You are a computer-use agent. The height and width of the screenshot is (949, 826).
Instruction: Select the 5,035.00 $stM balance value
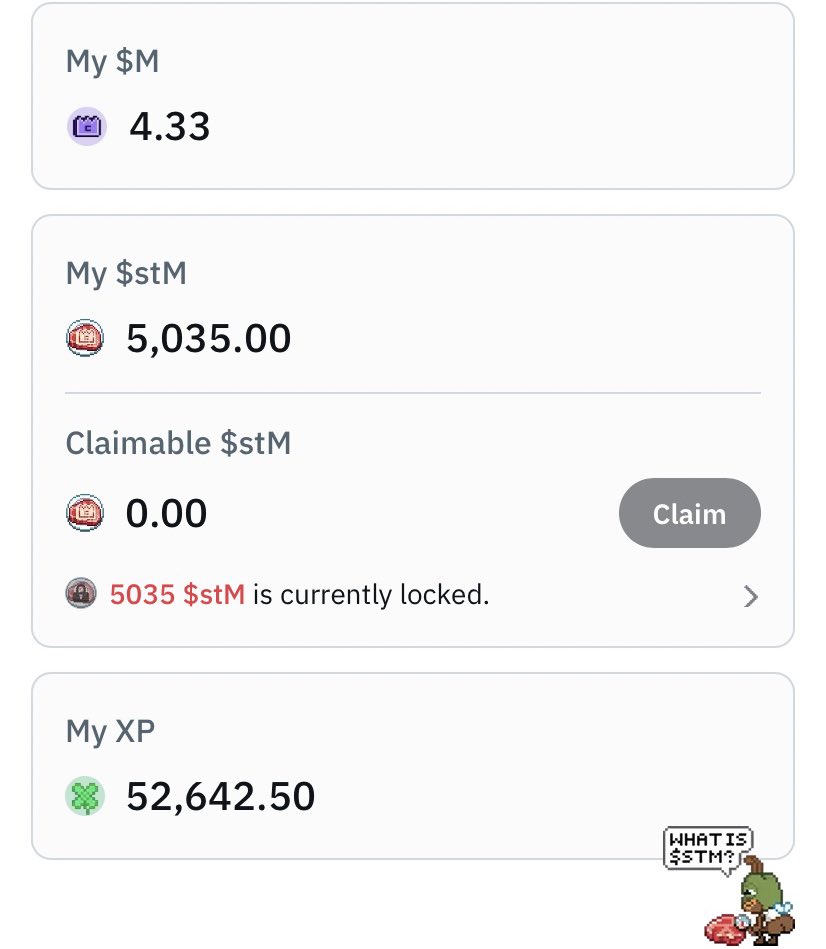[x=208, y=338]
